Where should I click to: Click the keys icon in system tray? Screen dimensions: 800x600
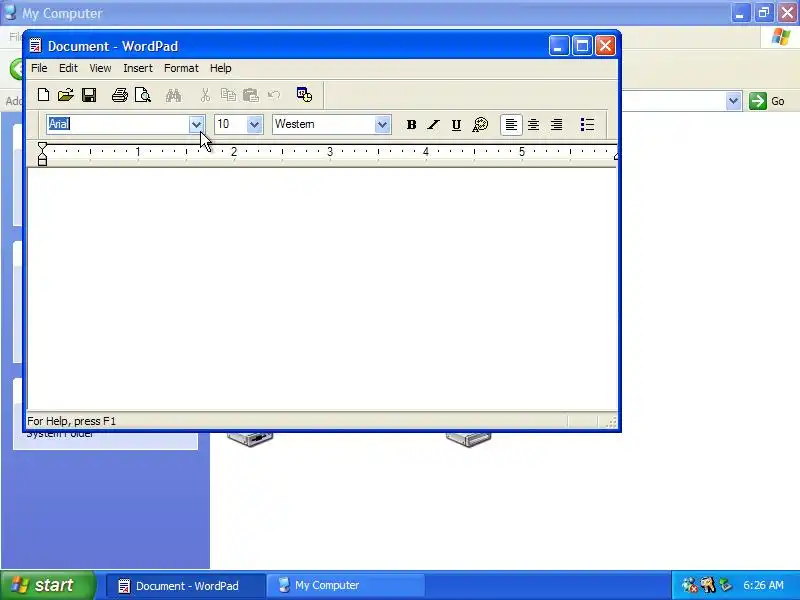click(708, 585)
